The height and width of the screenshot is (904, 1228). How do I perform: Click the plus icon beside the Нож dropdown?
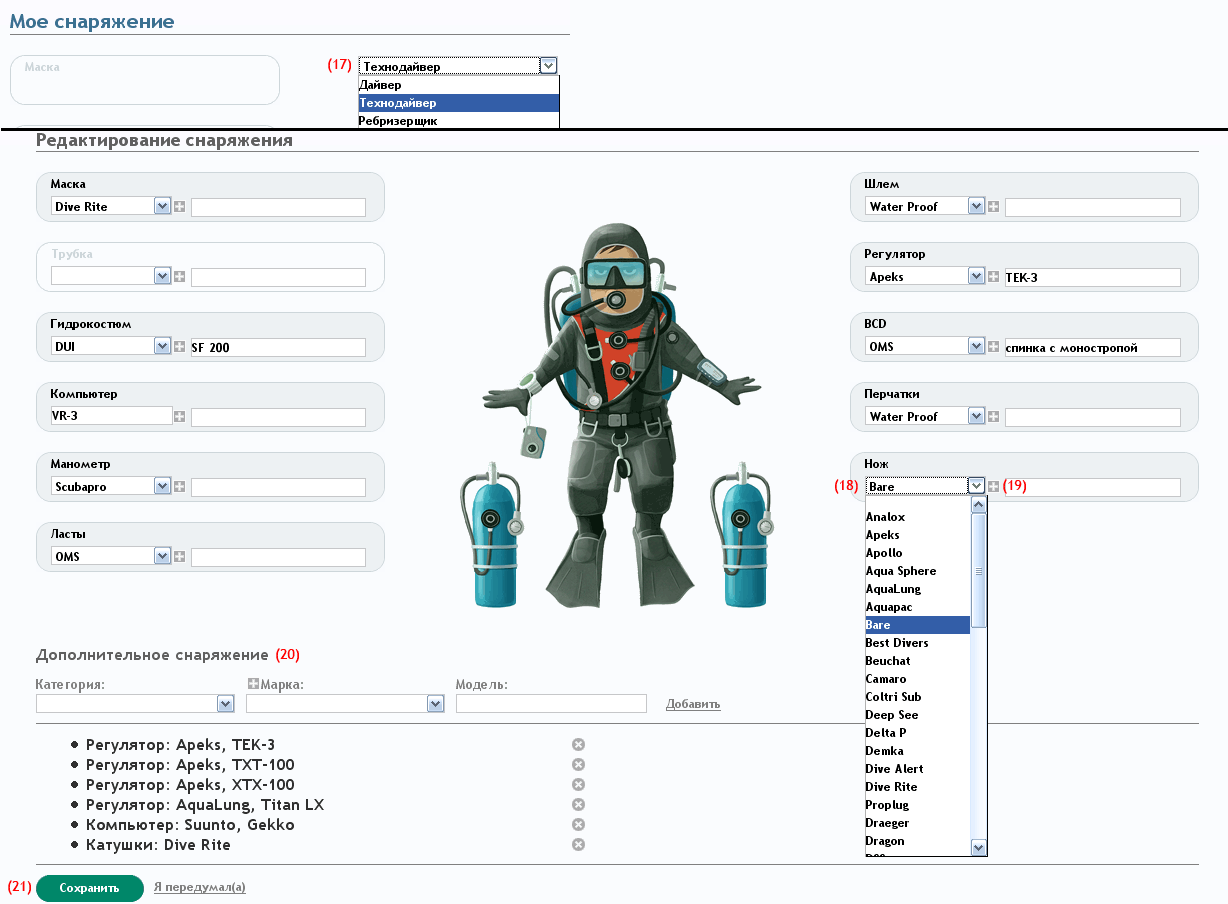tap(994, 487)
